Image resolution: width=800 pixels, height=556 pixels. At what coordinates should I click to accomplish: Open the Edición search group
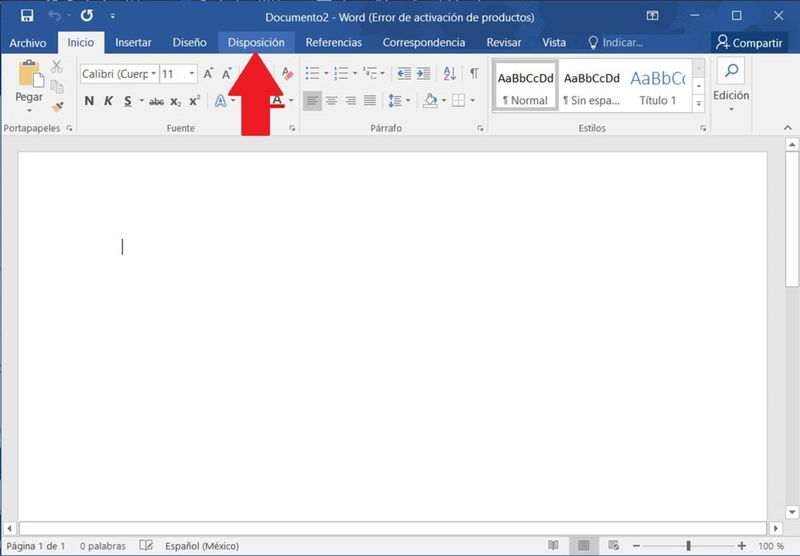731,87
